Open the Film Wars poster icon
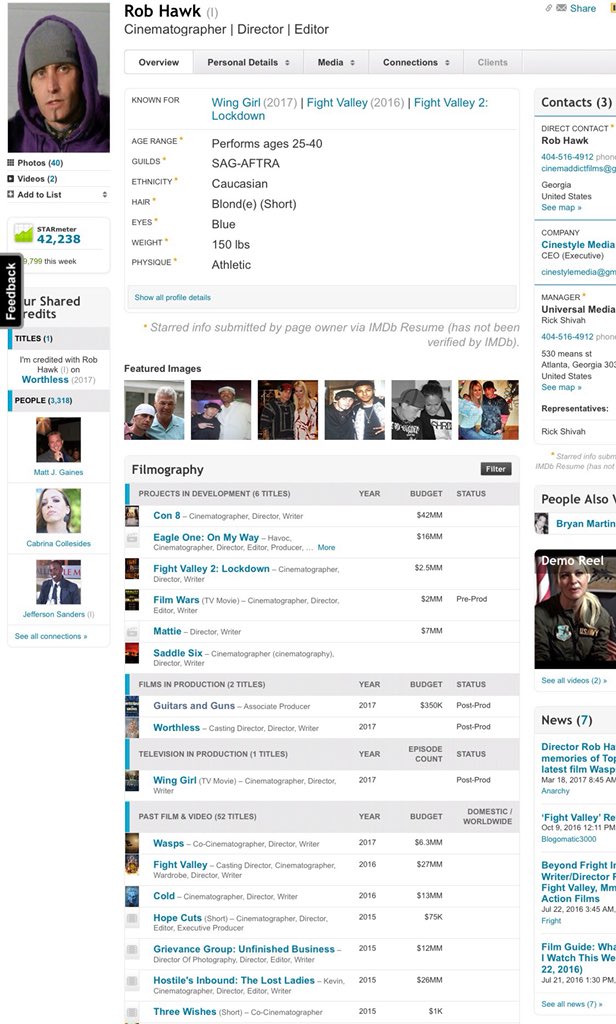 pos(132,600)
